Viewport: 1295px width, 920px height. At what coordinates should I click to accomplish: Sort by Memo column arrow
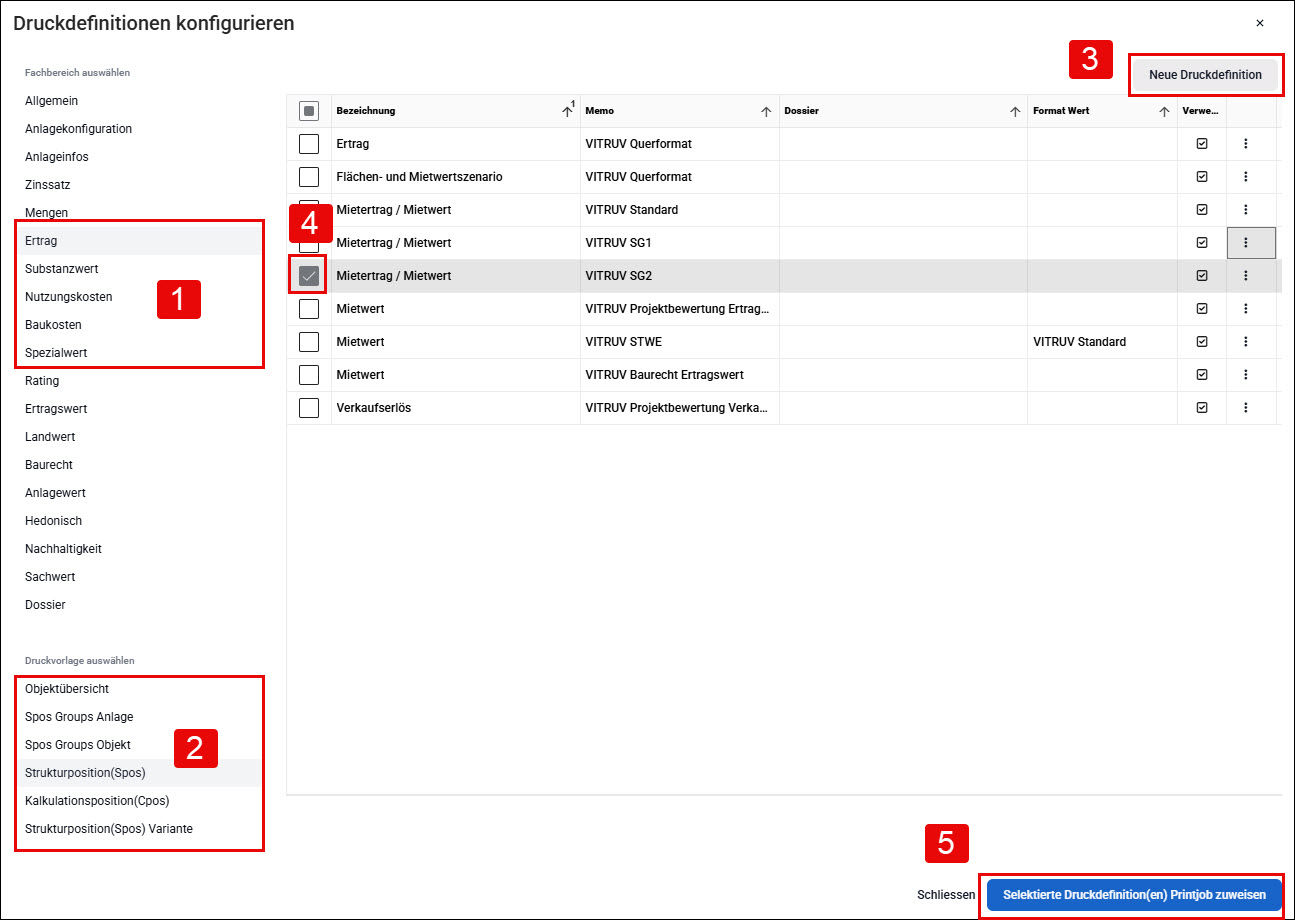(x=766, y=111)
